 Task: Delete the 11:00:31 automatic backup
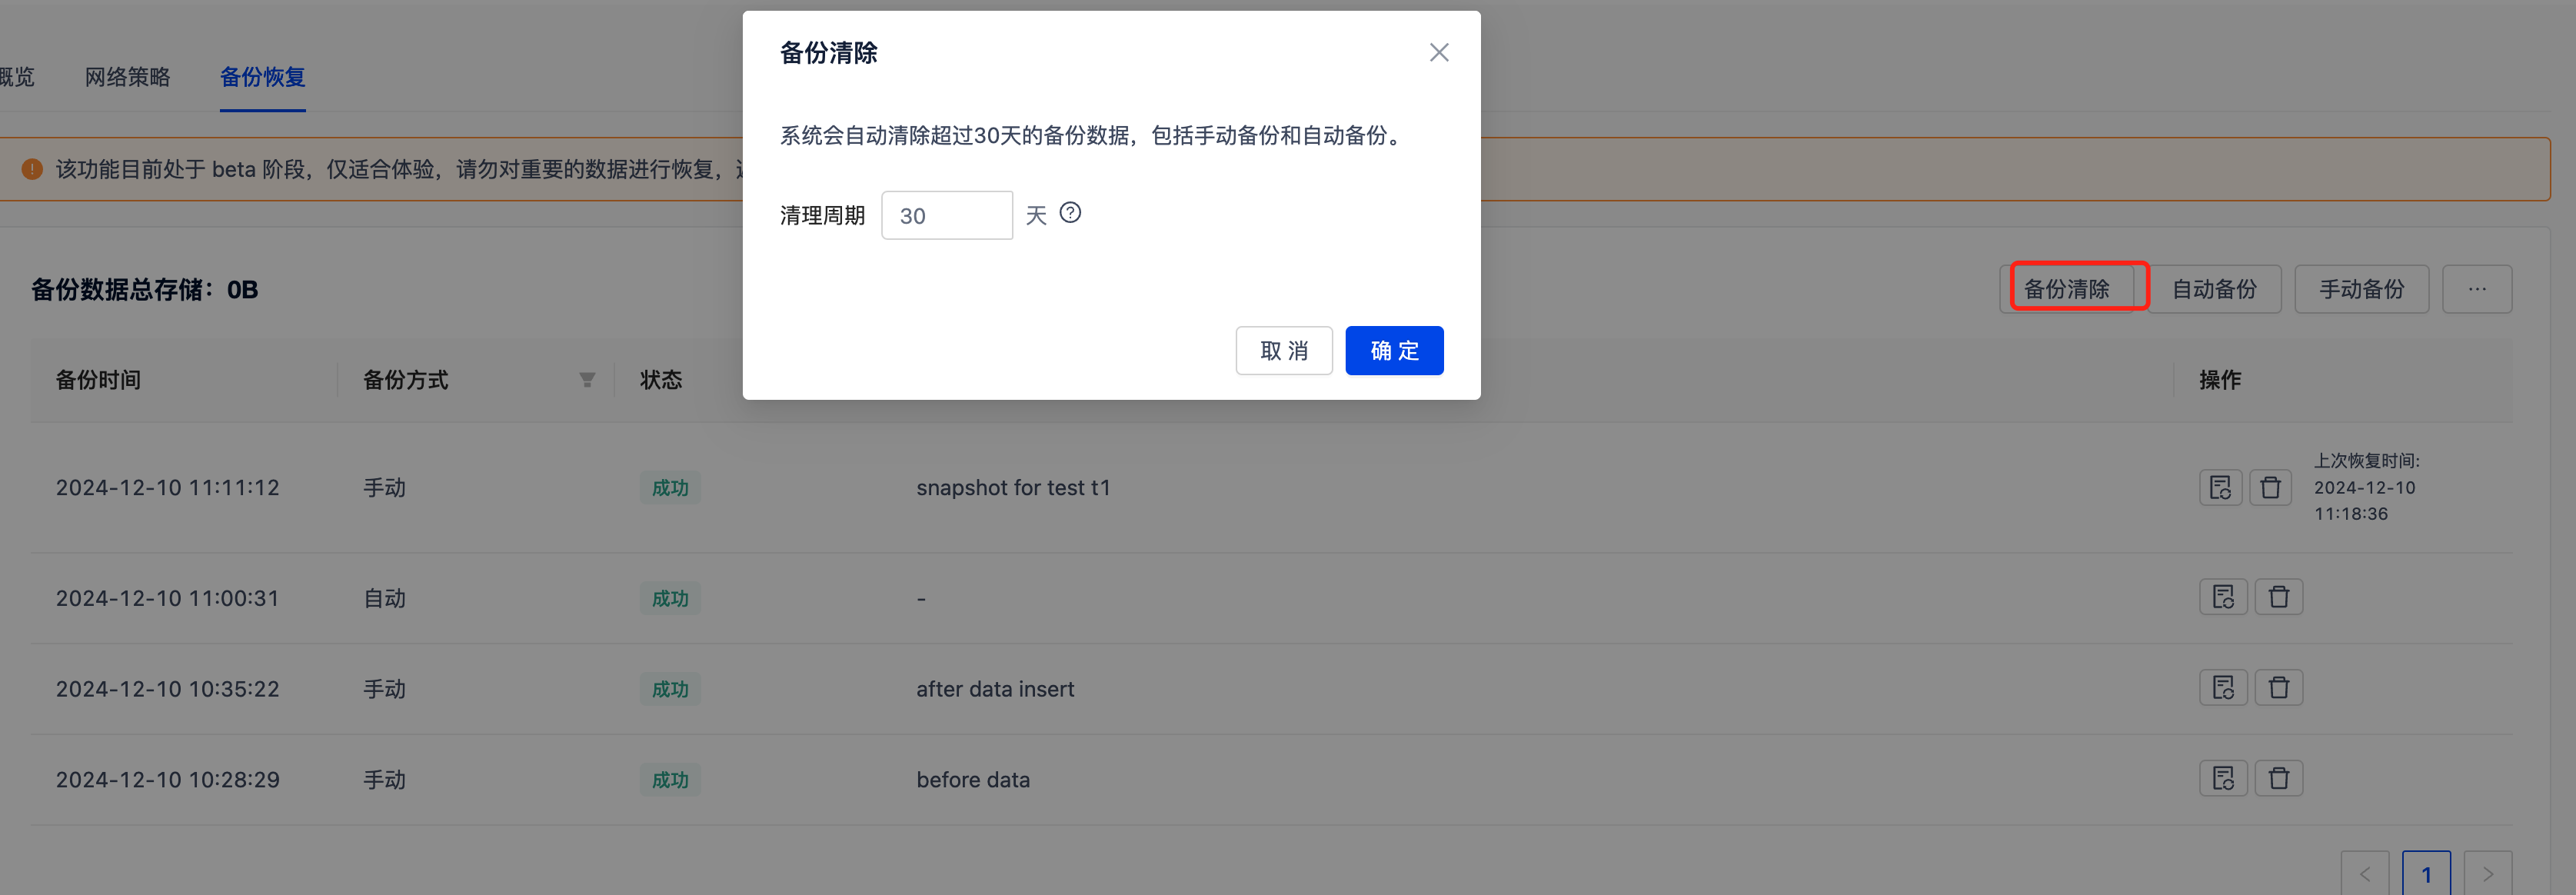pos(2278,597)
